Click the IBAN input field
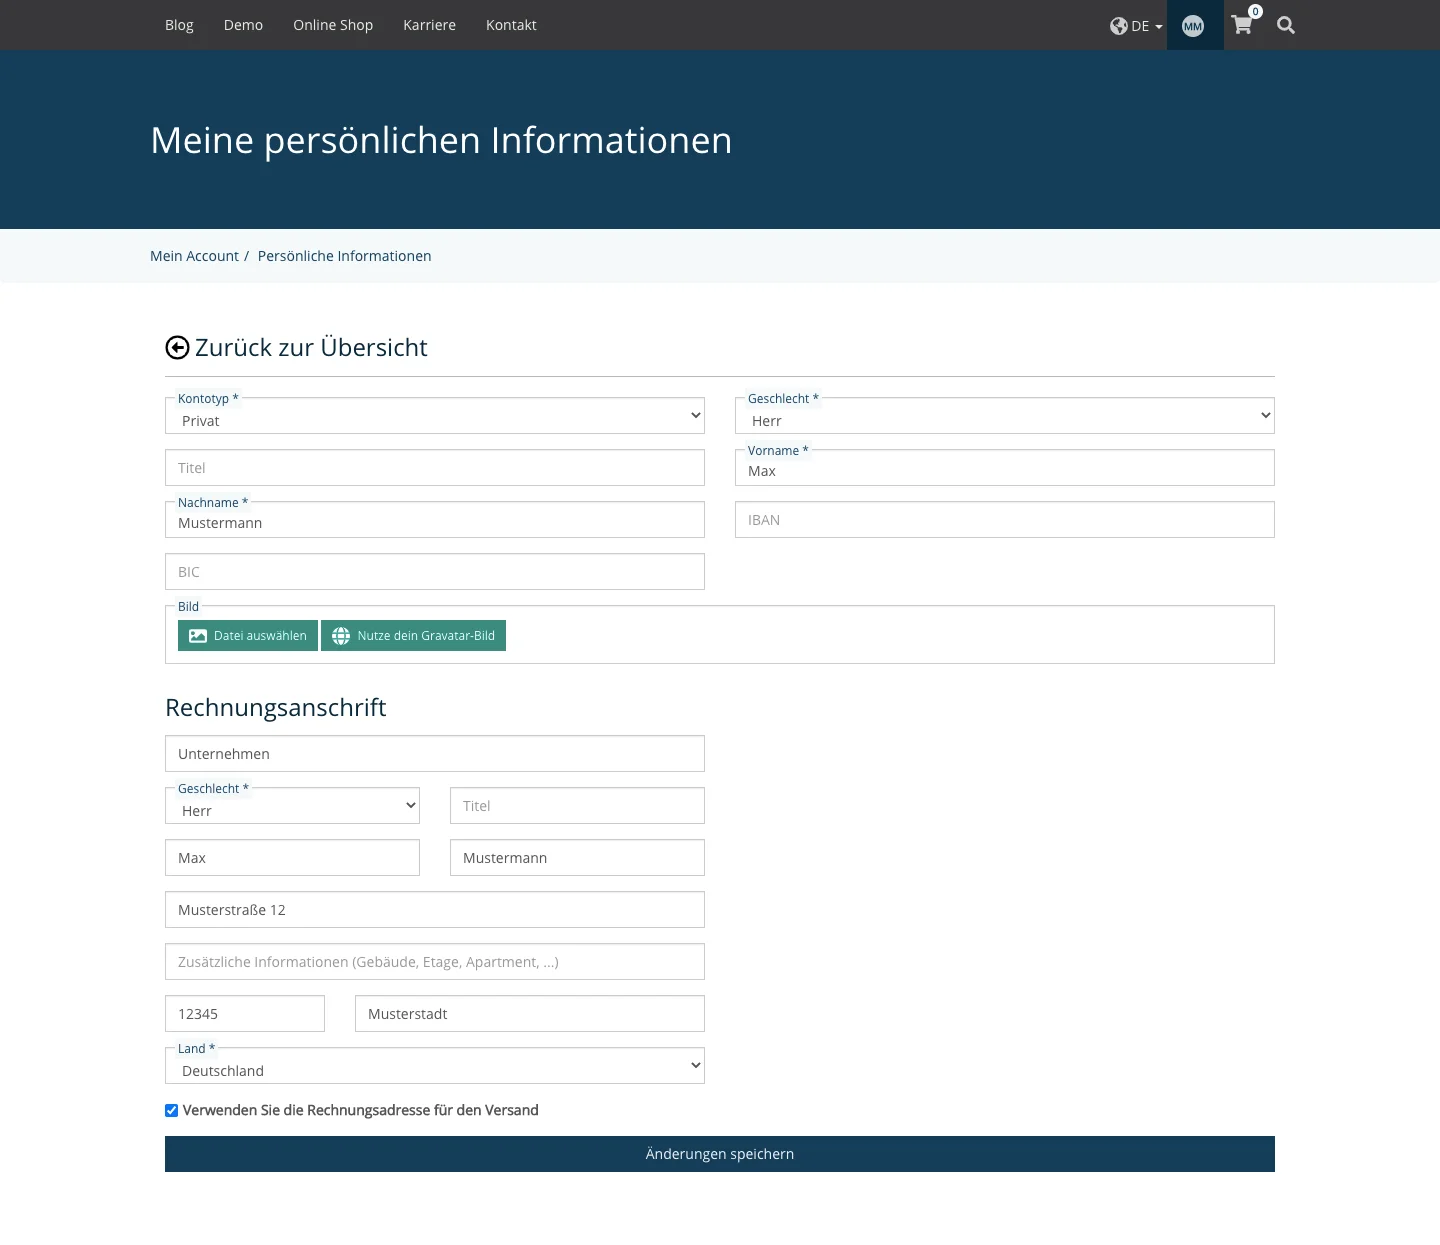 1004,519
